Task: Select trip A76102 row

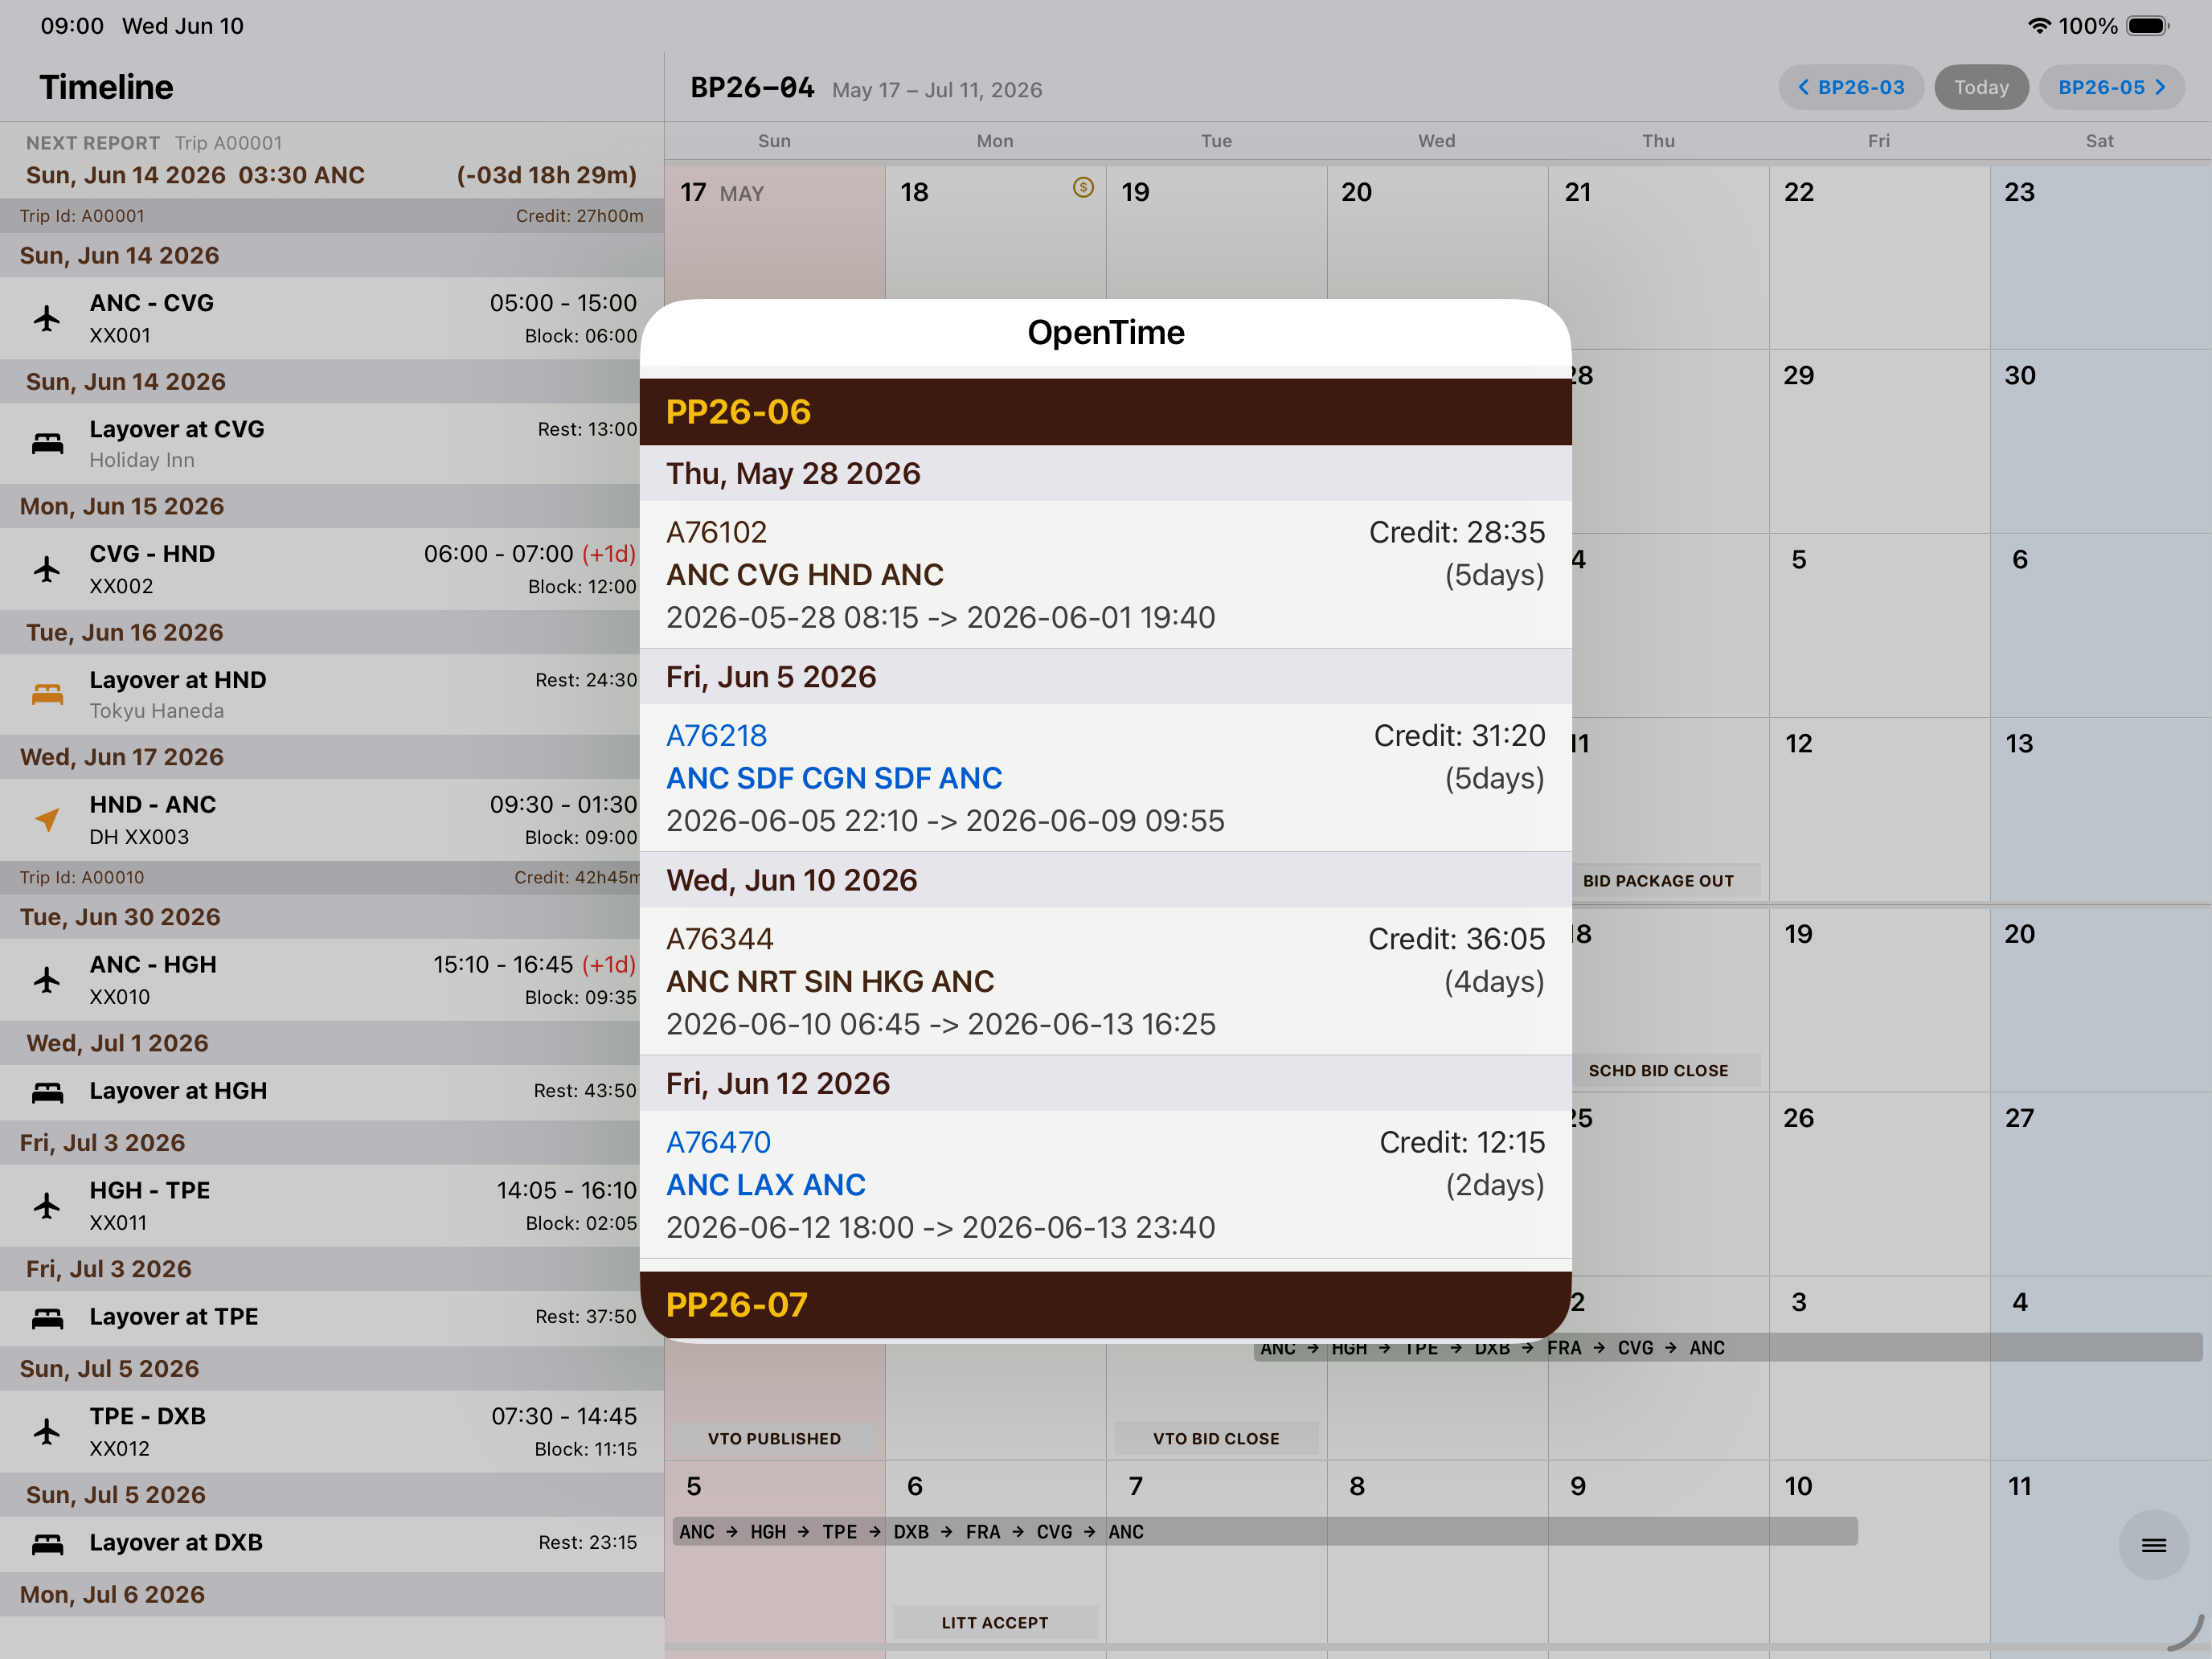Action: click(x=1105, y=574)
